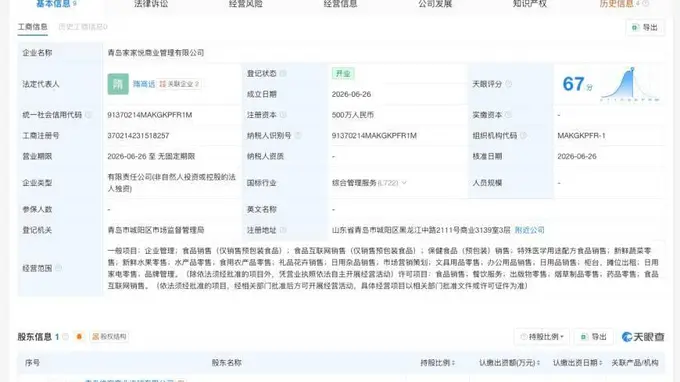The image size is (680, 382).
Task: Export shareholder info with the lower 导出 button
Action: point(594,337)
